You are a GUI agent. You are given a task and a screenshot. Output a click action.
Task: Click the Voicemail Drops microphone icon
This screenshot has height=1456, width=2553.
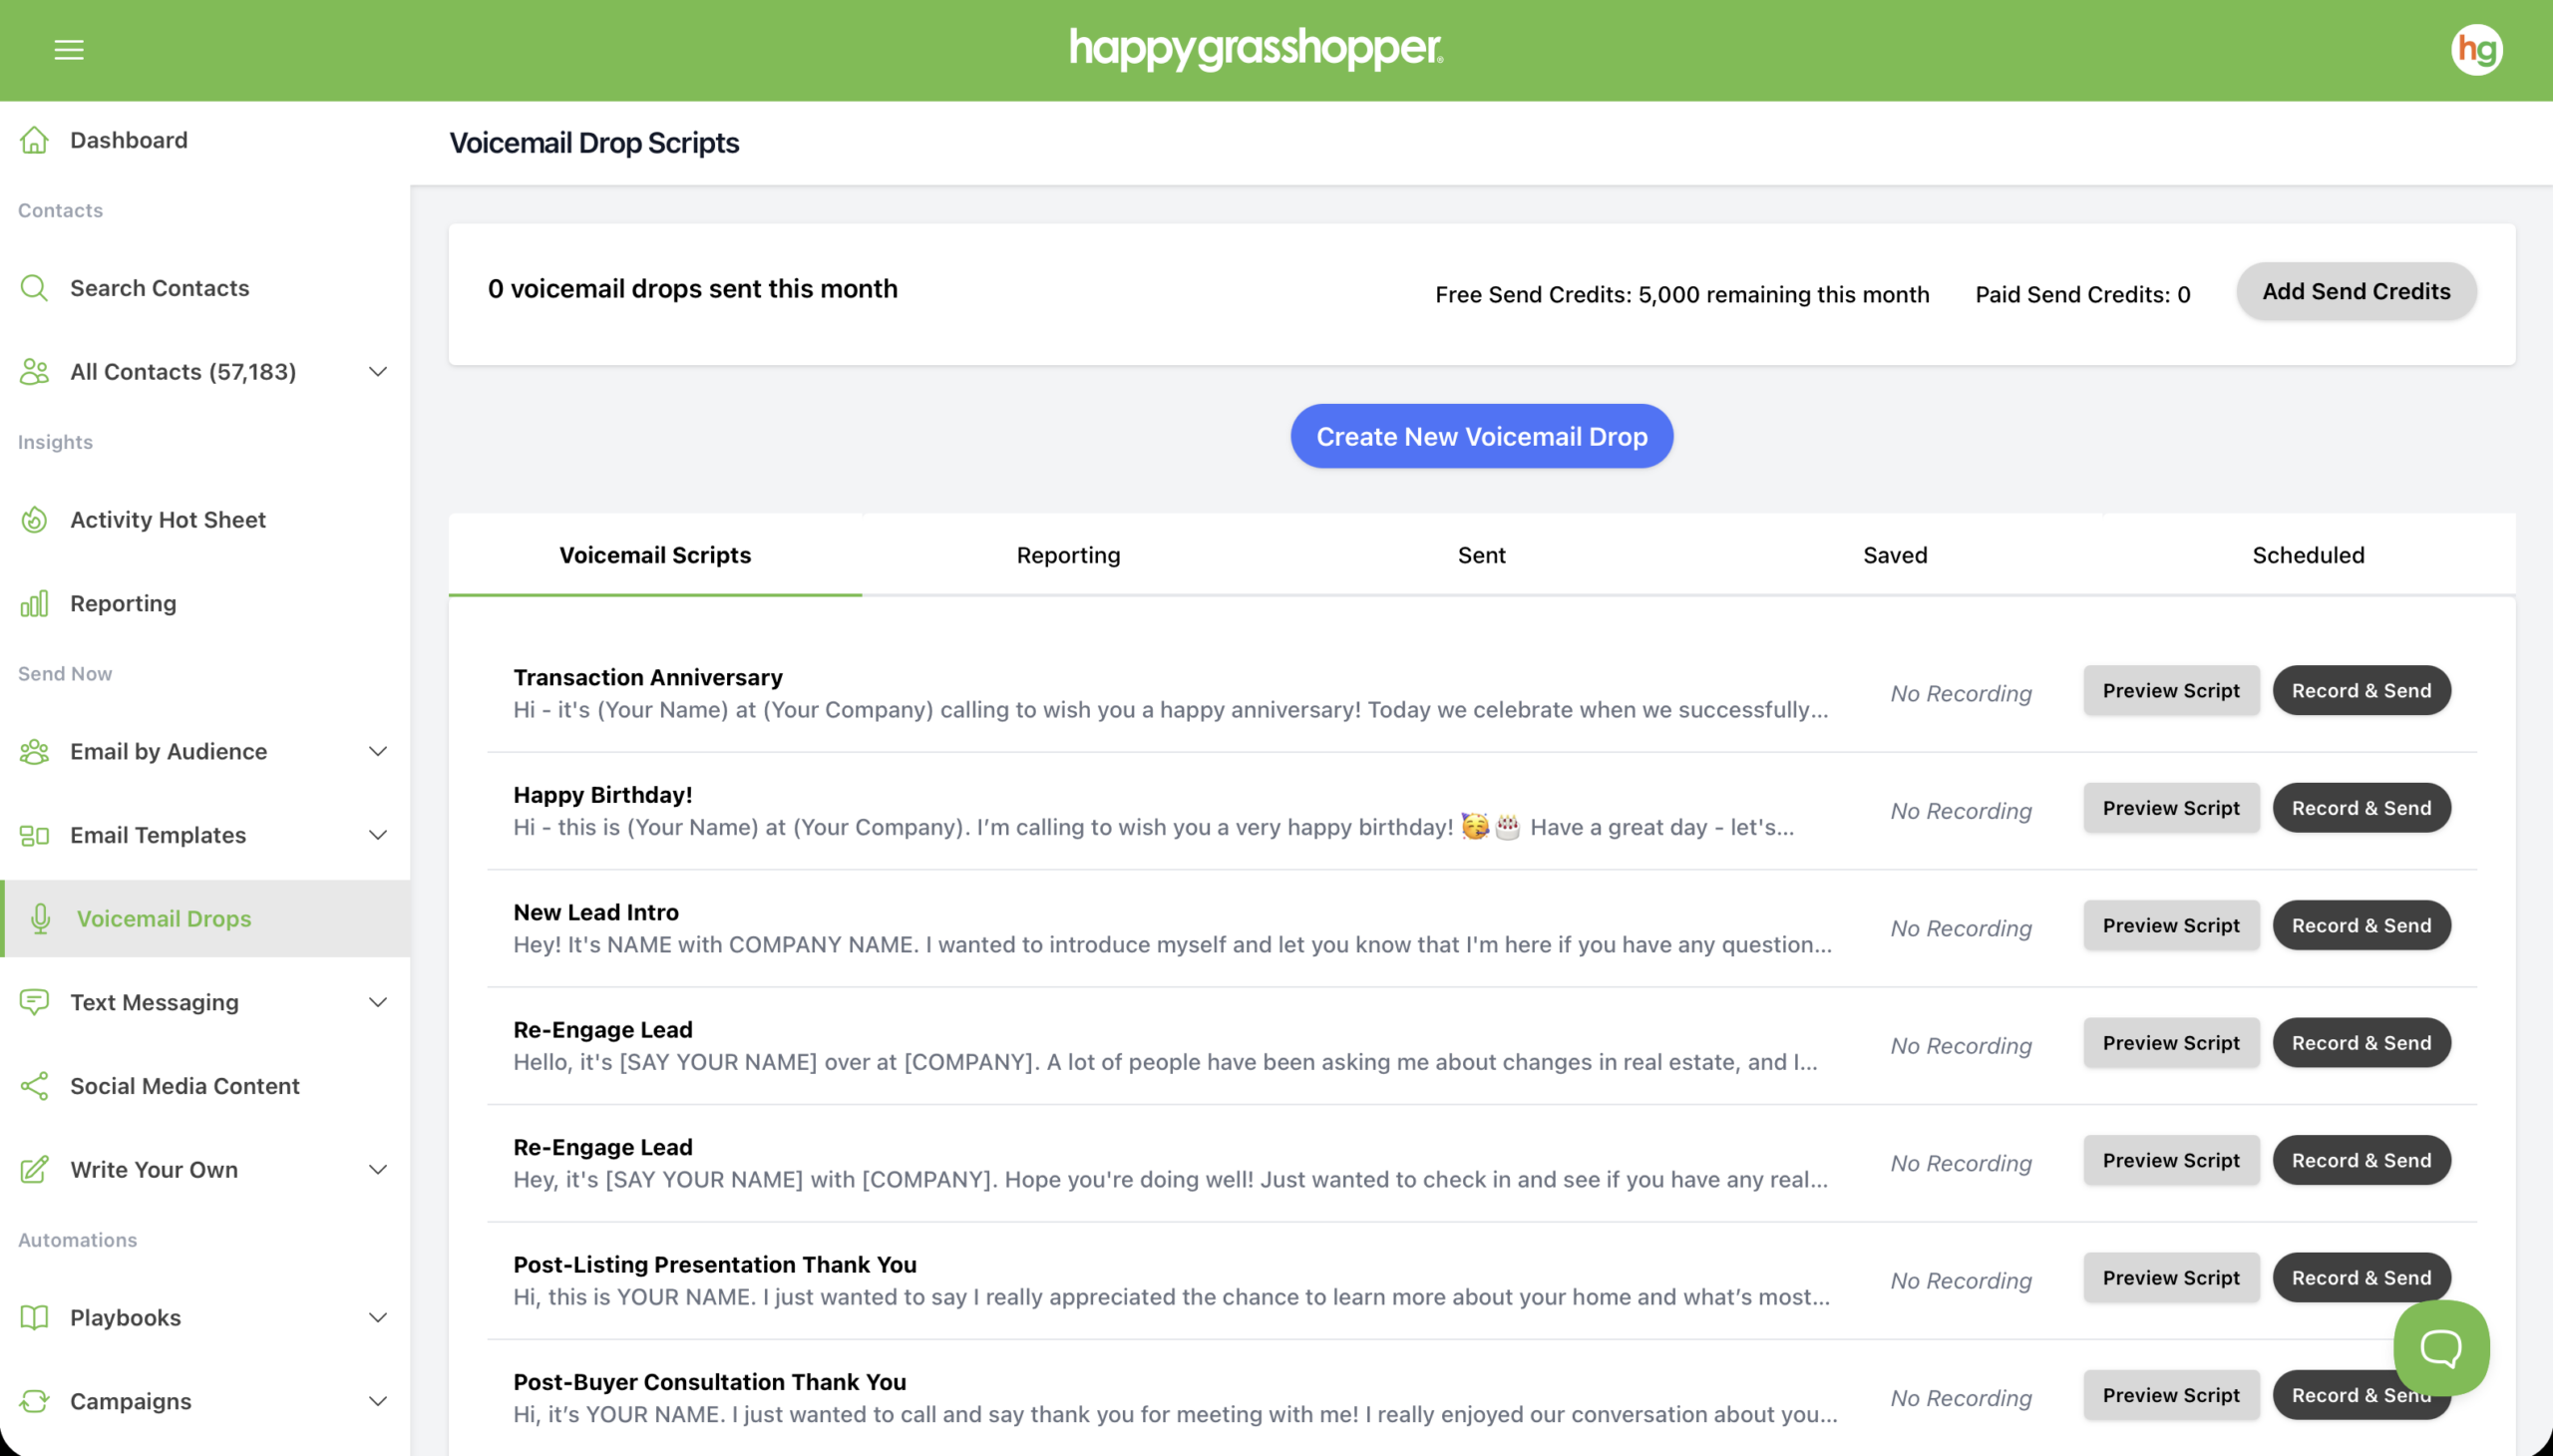tap(40, 919)
